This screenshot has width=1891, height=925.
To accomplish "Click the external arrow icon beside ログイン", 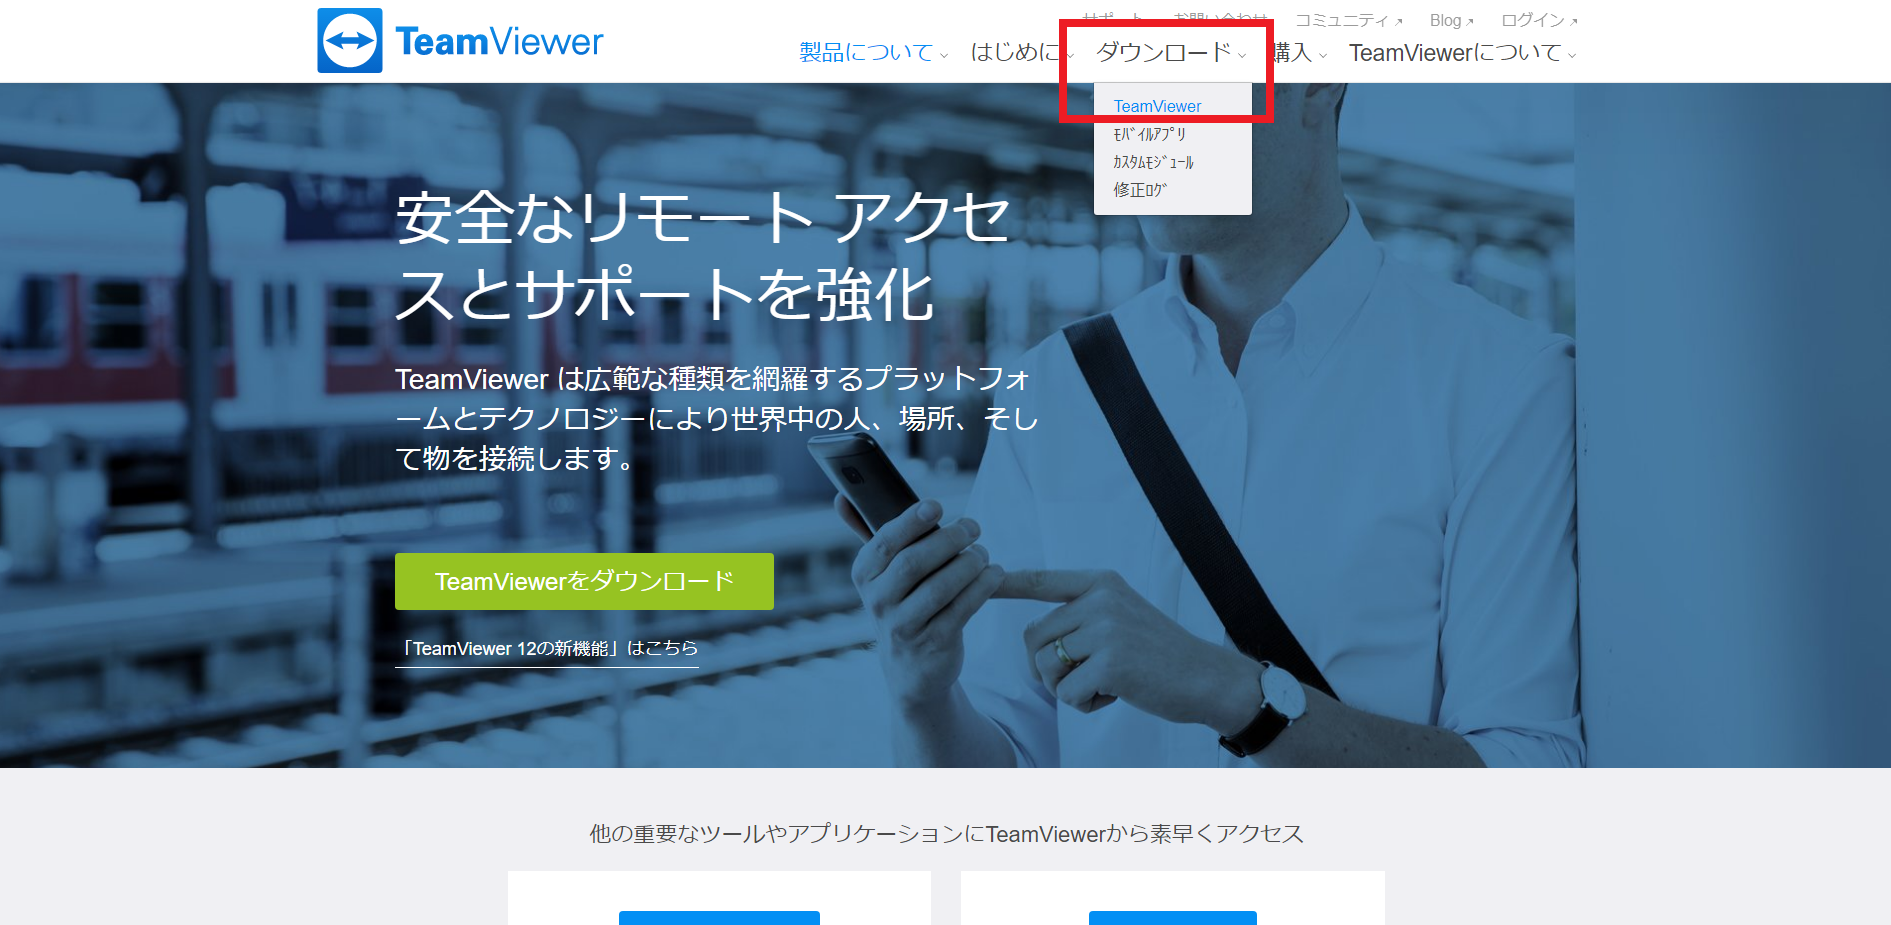I will click(x=1574, y=21).
